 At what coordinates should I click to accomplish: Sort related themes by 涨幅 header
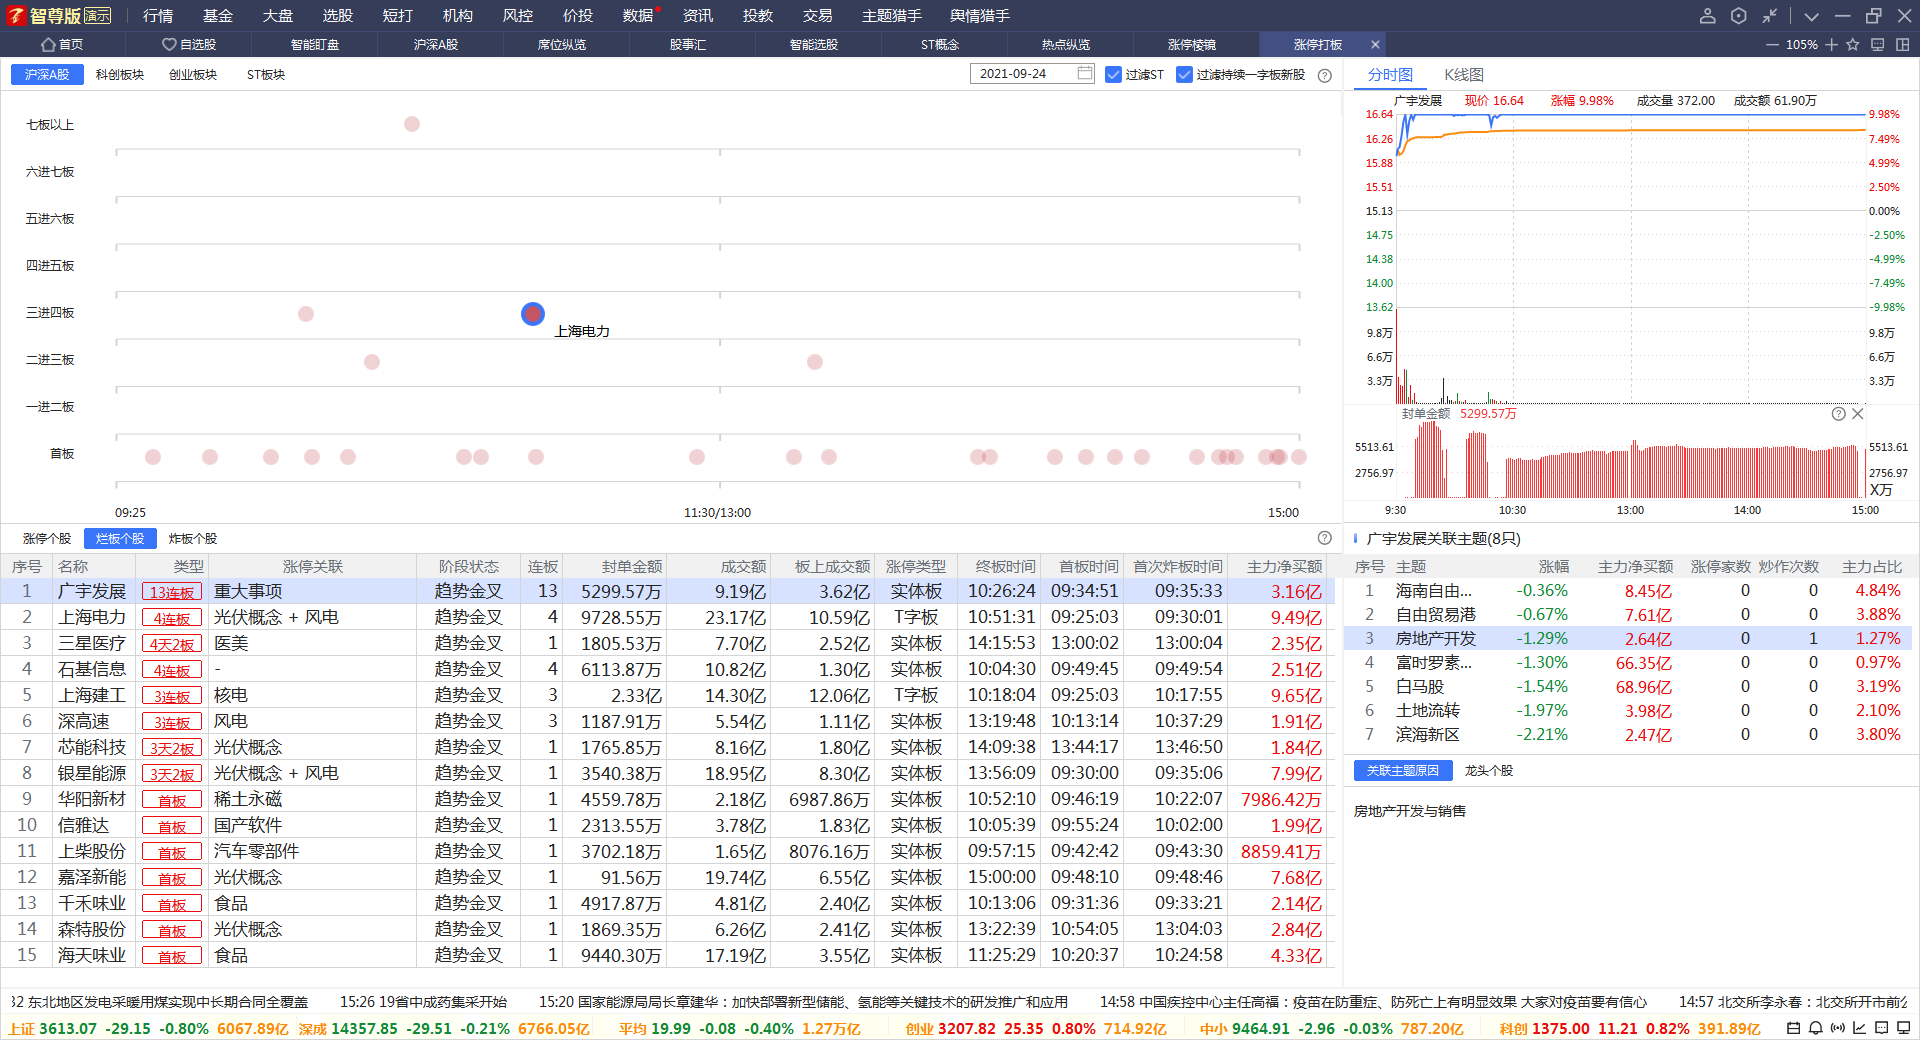(x=1554, y=567)
